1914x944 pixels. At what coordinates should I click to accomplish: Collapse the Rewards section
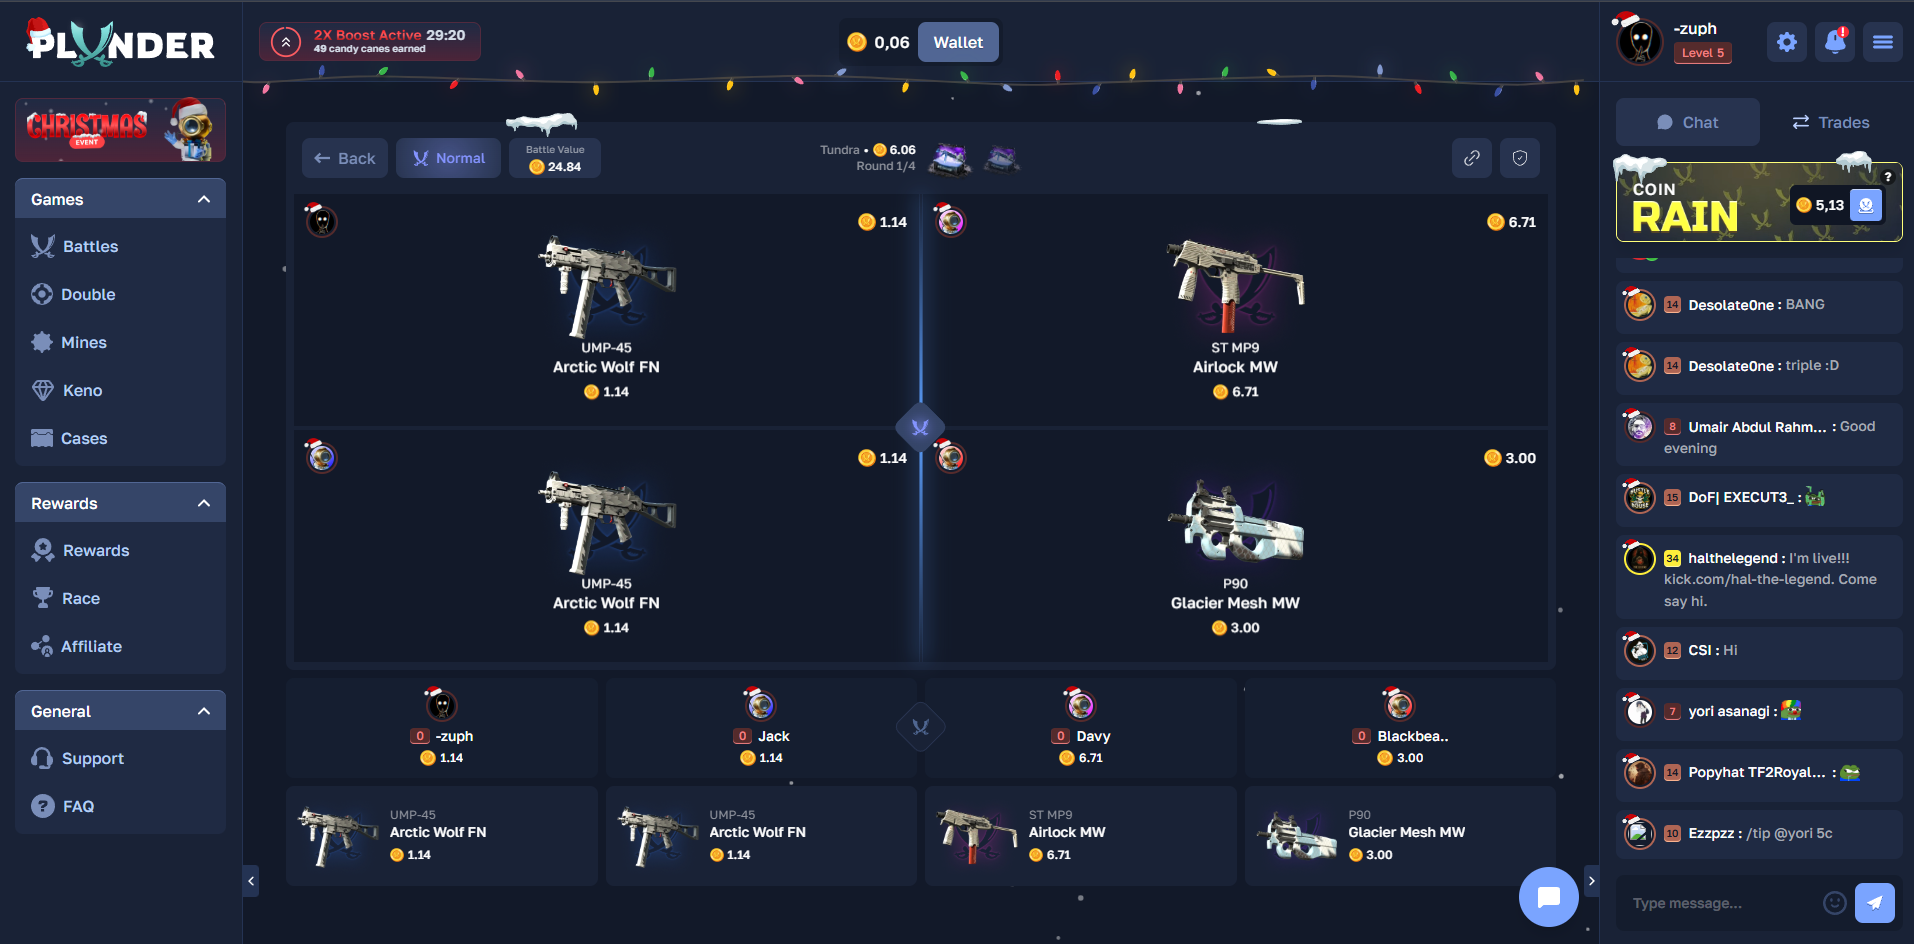pyautogui.click(x=204, y=502)
